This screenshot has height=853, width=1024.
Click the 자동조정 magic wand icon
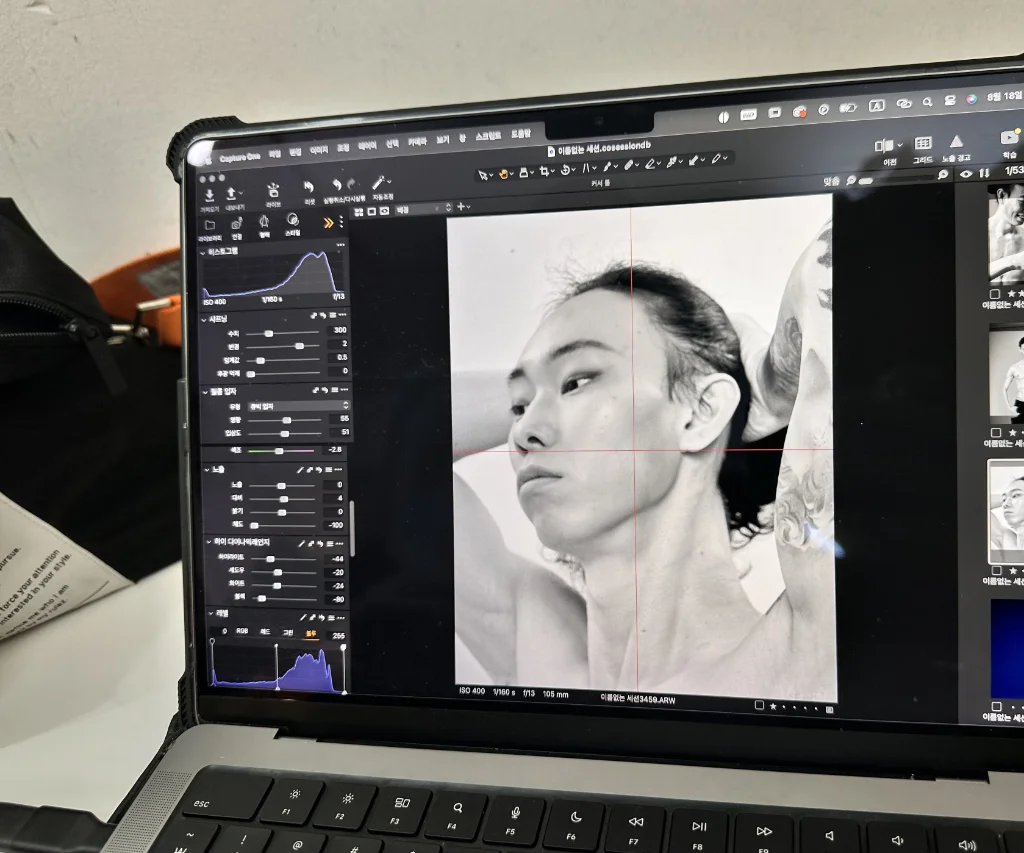pyautogui.click(x=379, y=182)
